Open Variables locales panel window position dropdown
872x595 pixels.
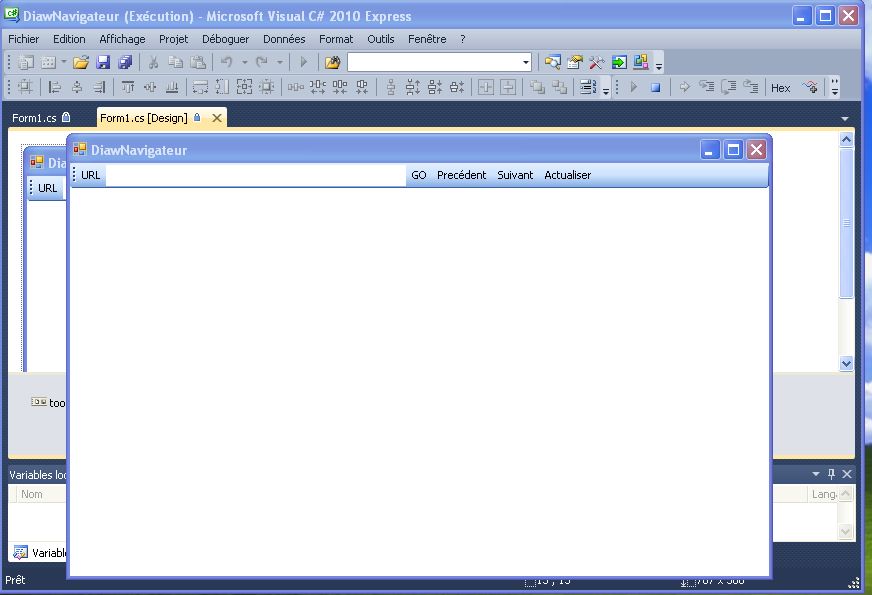coord(816,474)
